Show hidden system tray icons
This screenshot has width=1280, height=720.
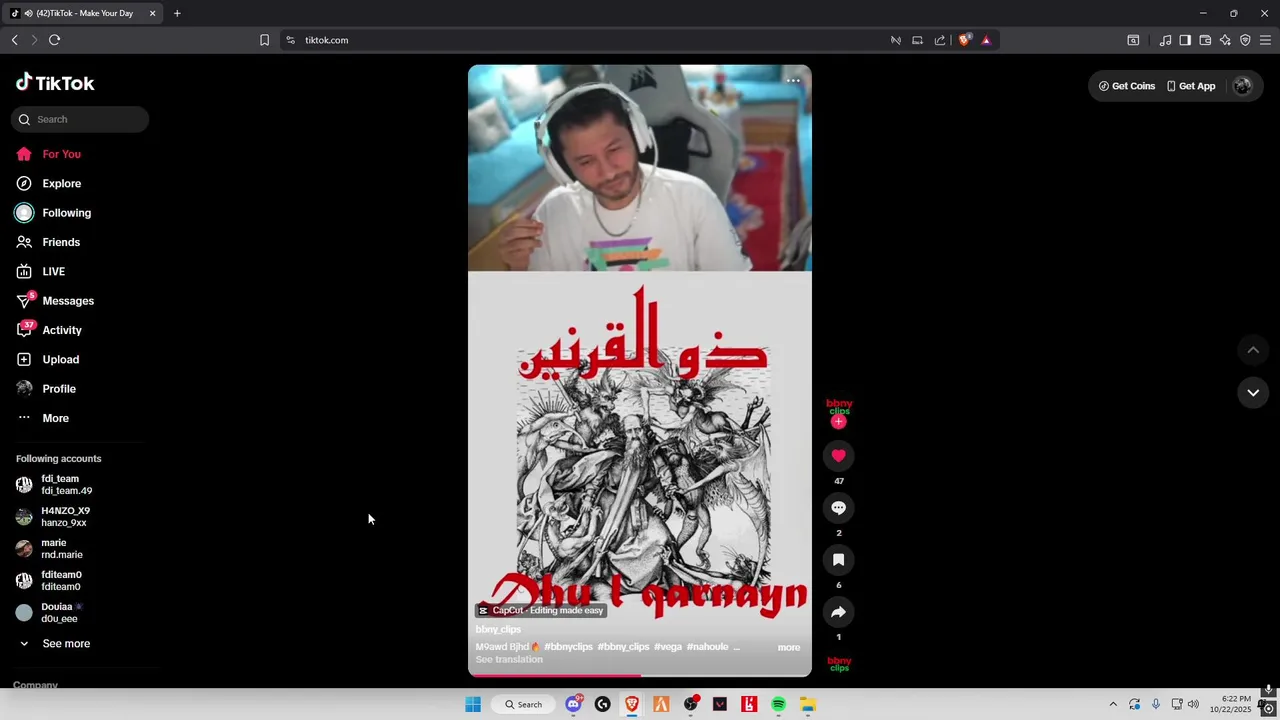click(1113, 705)
